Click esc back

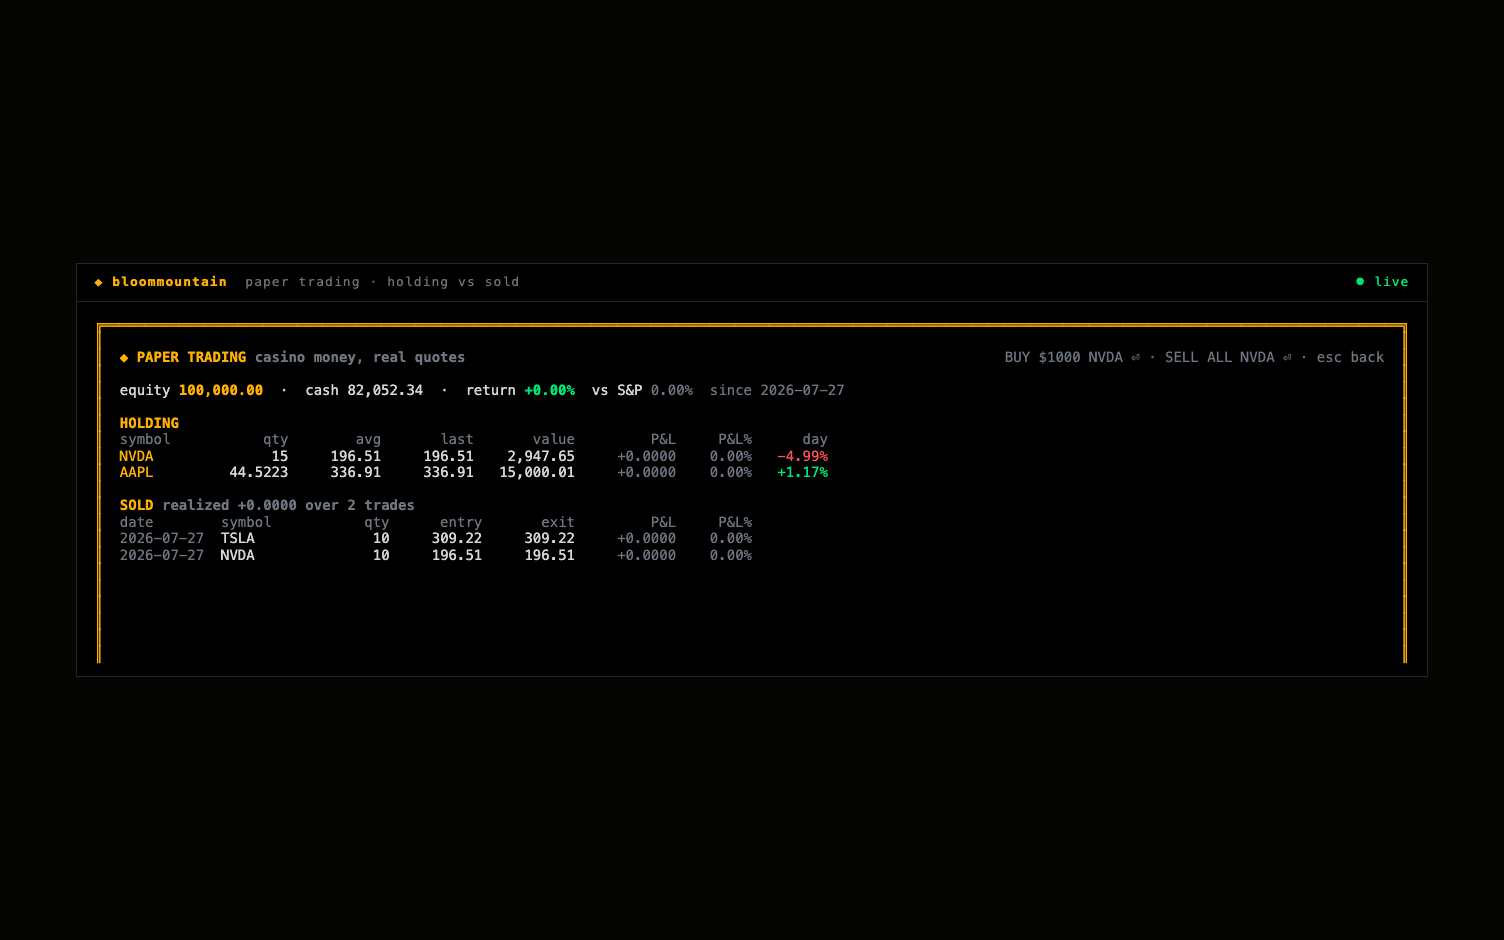click(1350, 358)
